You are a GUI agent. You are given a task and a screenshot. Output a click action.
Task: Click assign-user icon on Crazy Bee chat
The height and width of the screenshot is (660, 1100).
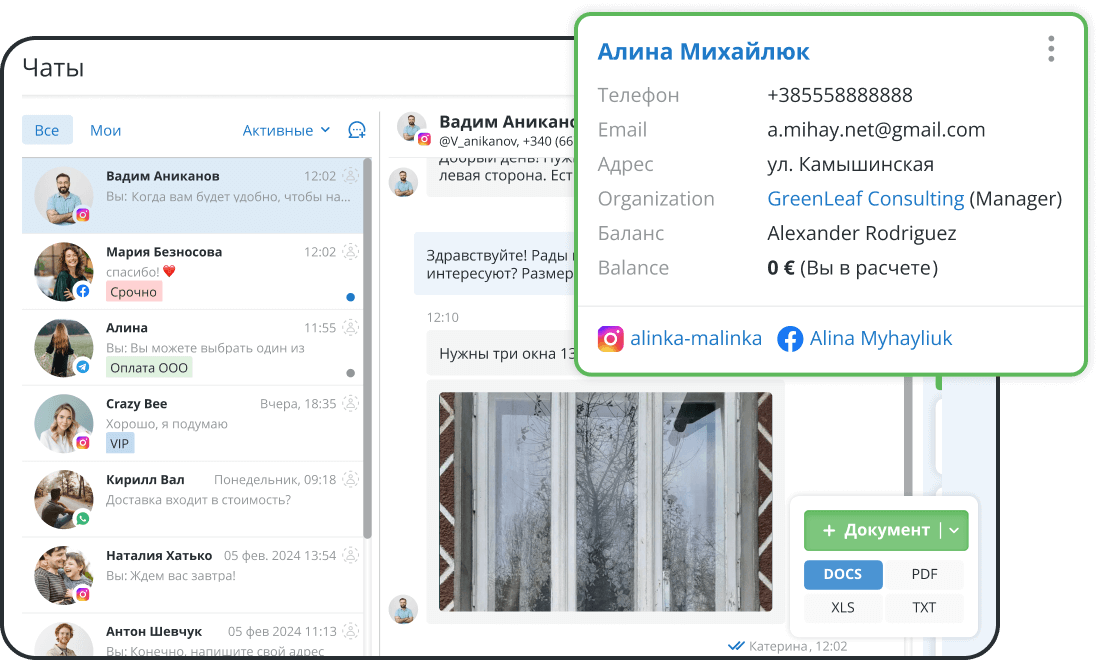(350, 404)
